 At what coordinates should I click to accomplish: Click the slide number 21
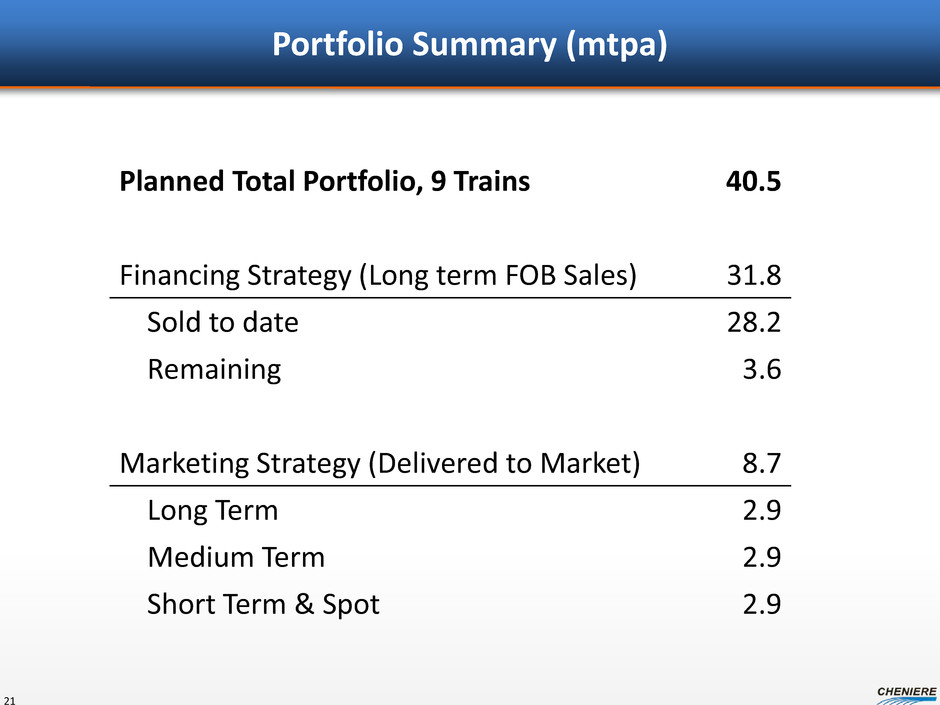(11, 697)
